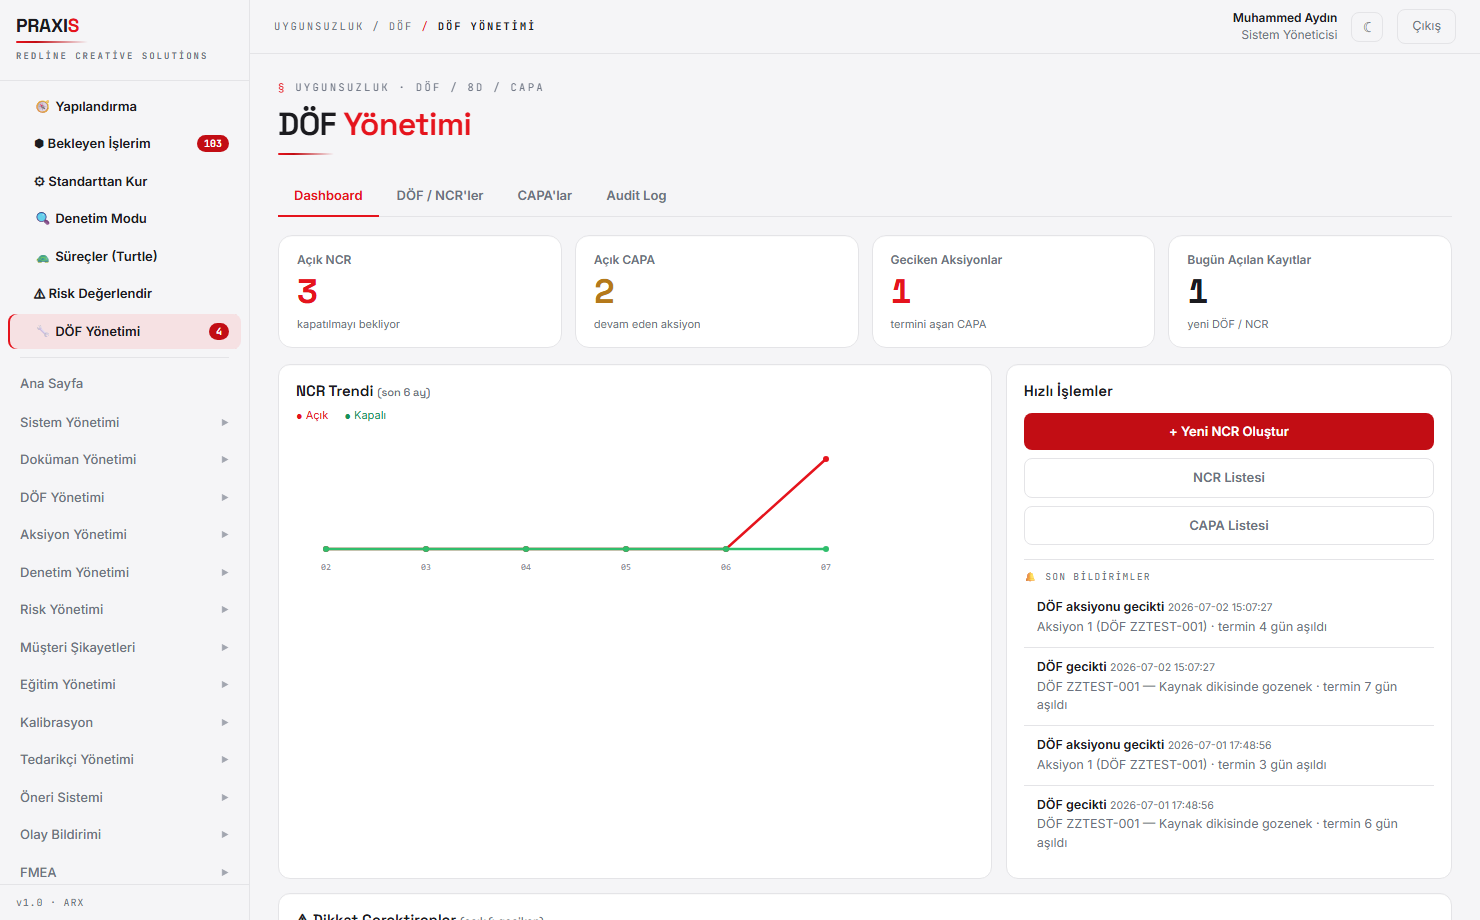
Task: Click UYGUNSUZLUK in the top breadcrumb
Action: 319,27
